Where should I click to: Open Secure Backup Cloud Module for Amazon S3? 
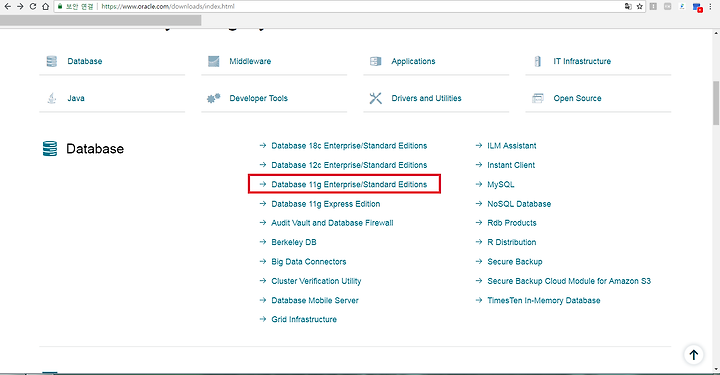pyautogui.click(x=569, y=281)
